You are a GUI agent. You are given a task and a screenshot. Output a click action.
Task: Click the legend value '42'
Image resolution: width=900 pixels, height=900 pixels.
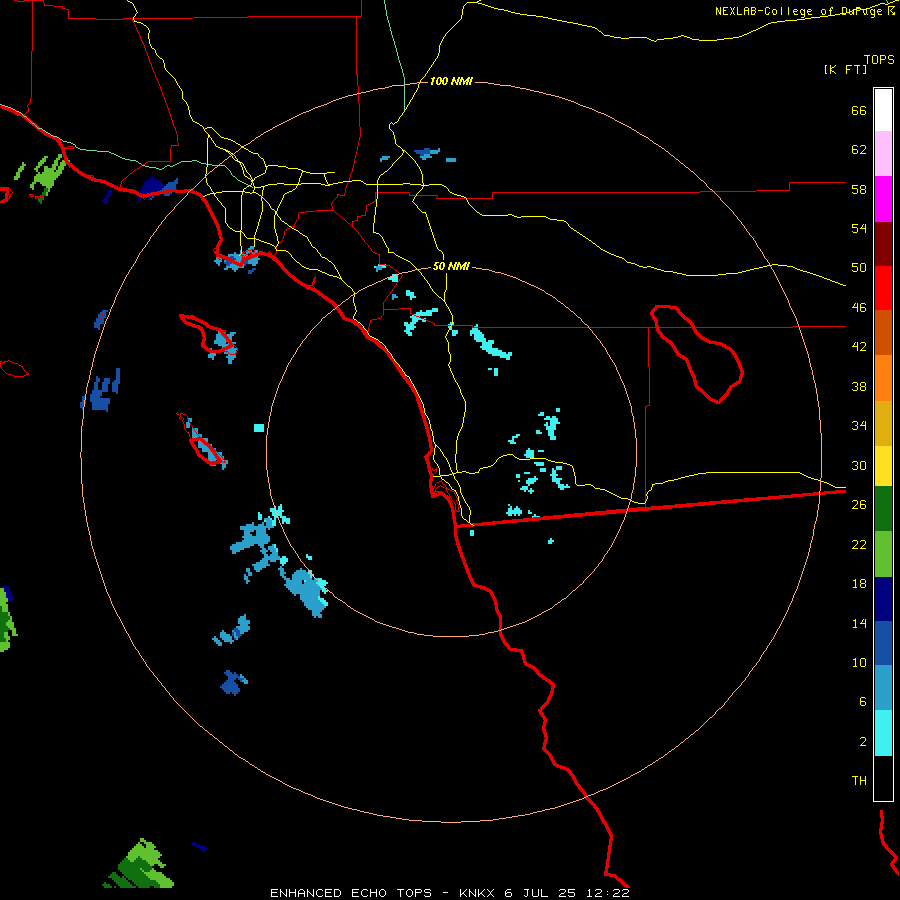(859, 347)
